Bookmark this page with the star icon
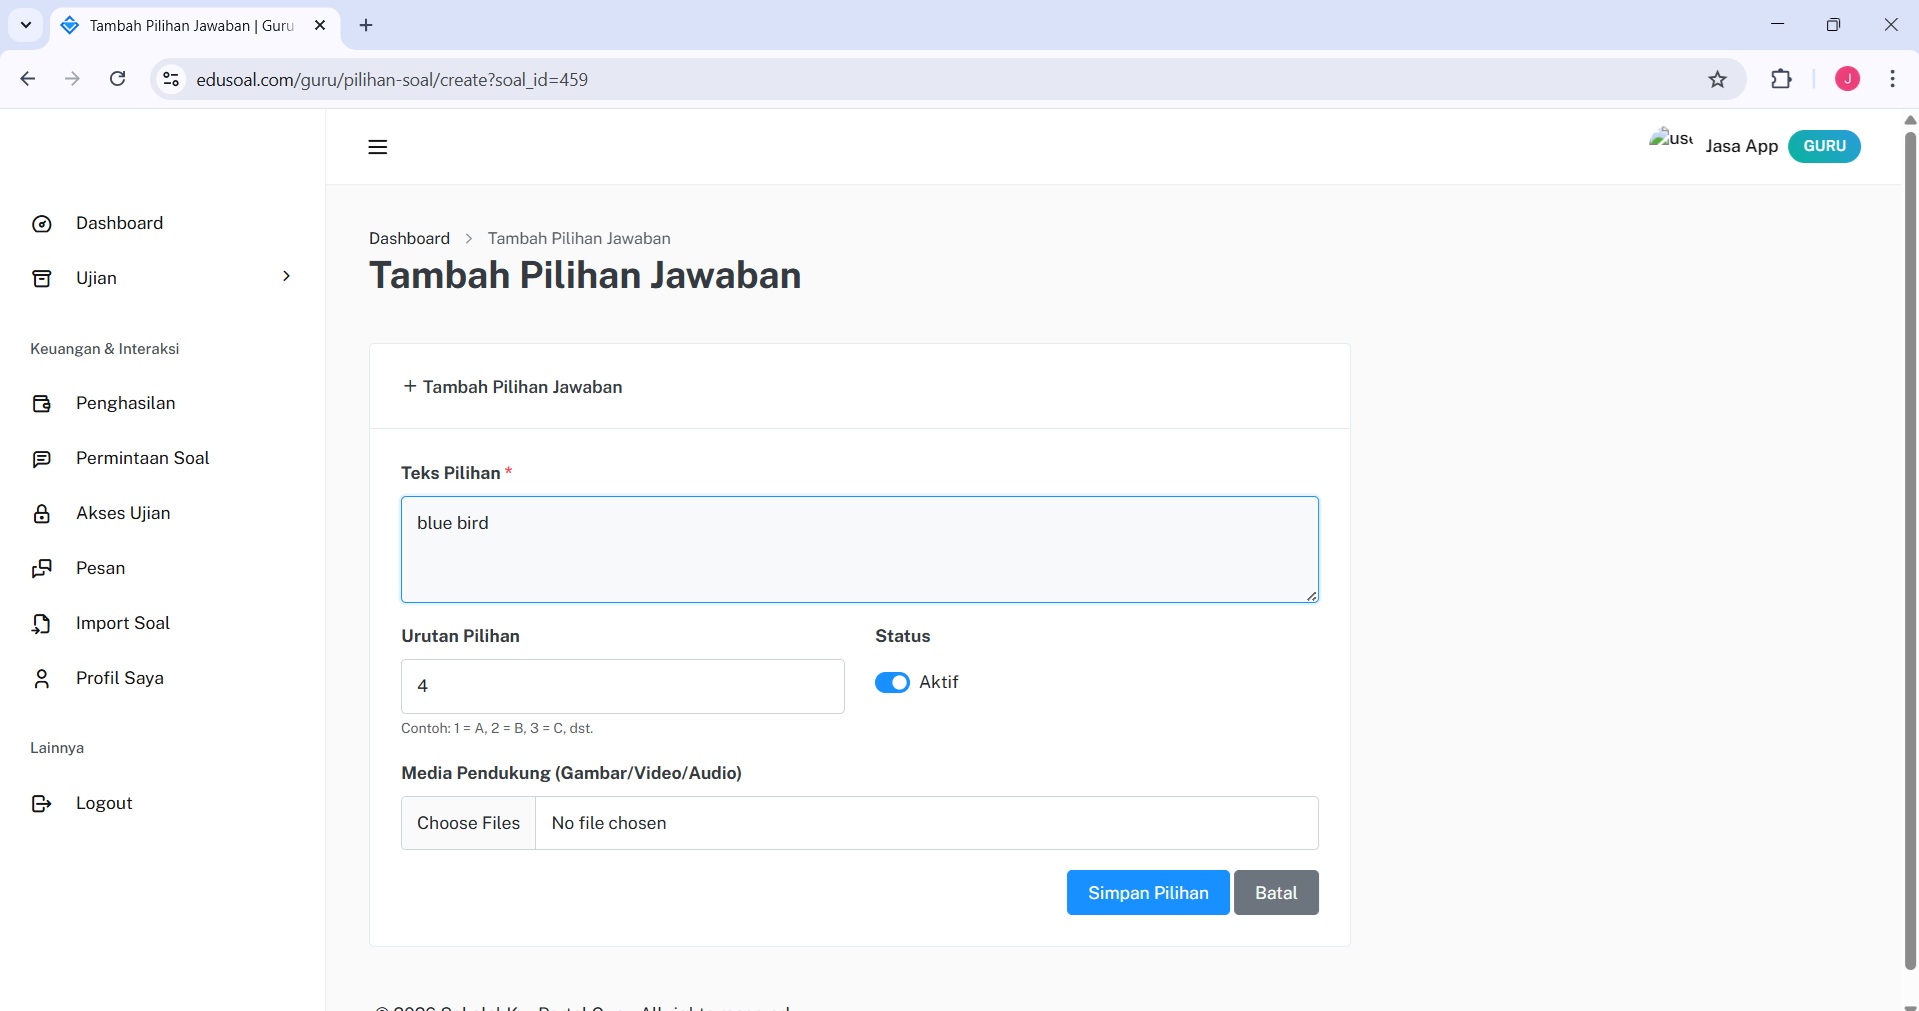Viewport: 1919px width, 1011px height. point(1718,79)
